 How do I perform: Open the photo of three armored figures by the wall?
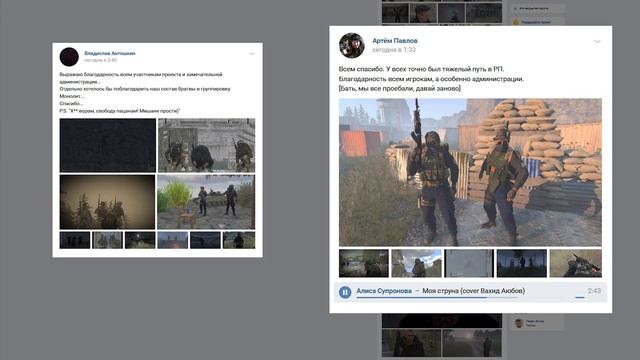pyautogui.click(x=207, y=145)
